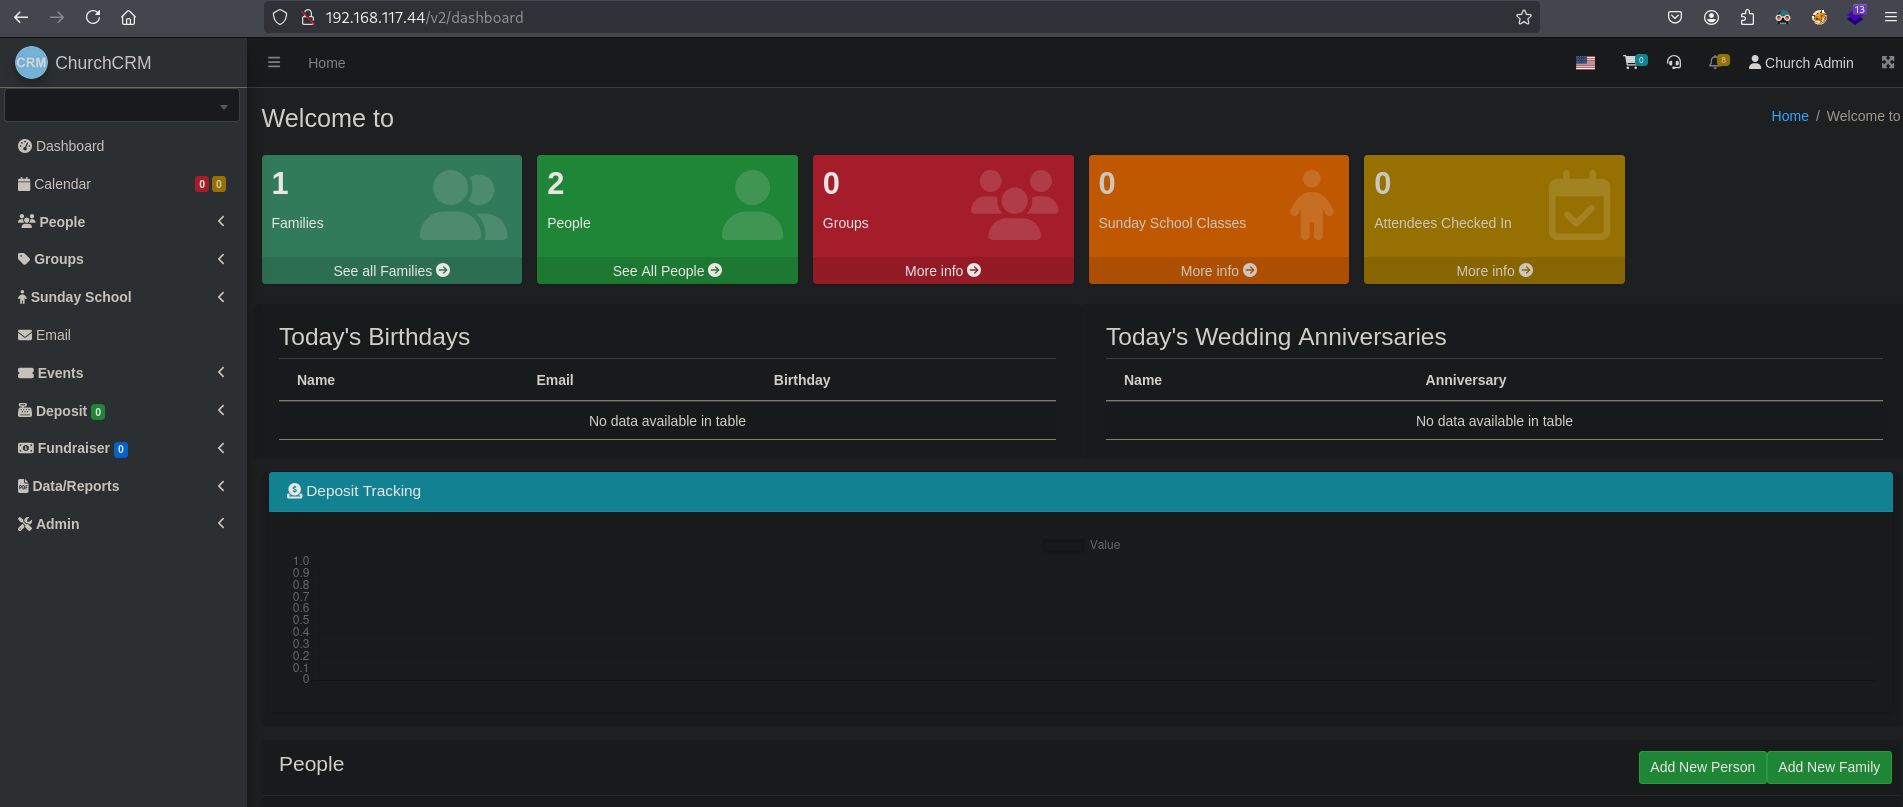
Task: Expand the Admin sidebar menu
Action: click(120, 524)
